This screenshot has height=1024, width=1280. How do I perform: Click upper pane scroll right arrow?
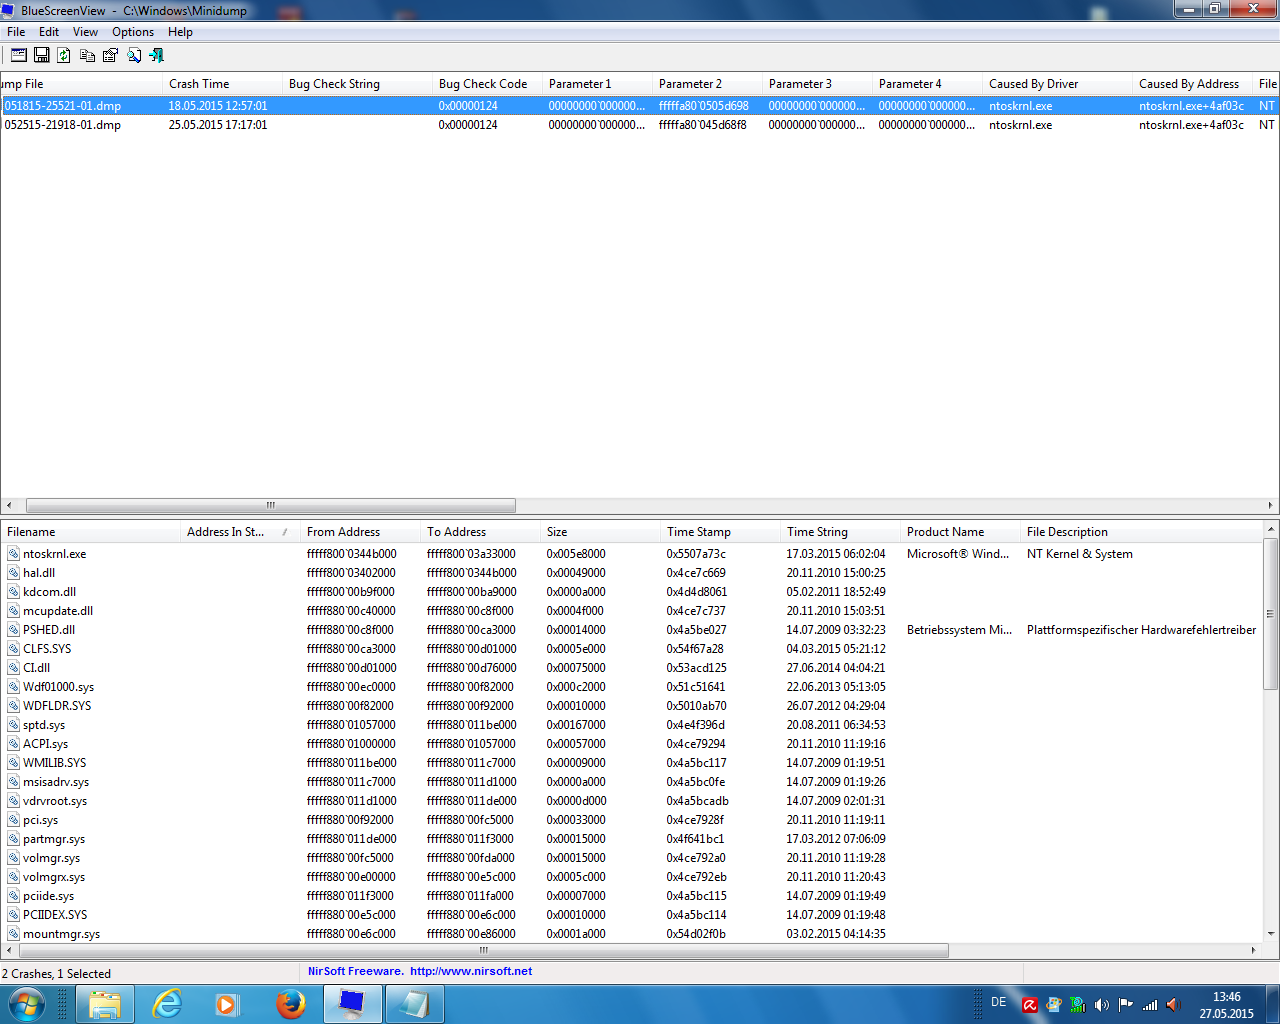pos(1271,505)
